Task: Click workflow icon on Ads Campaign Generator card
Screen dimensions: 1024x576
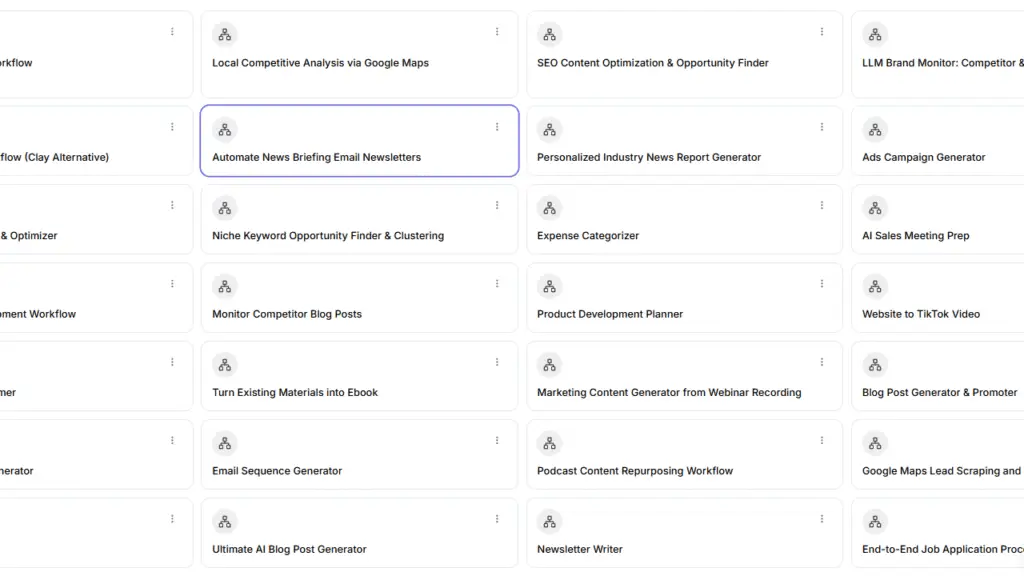Action: pos(875,130)
